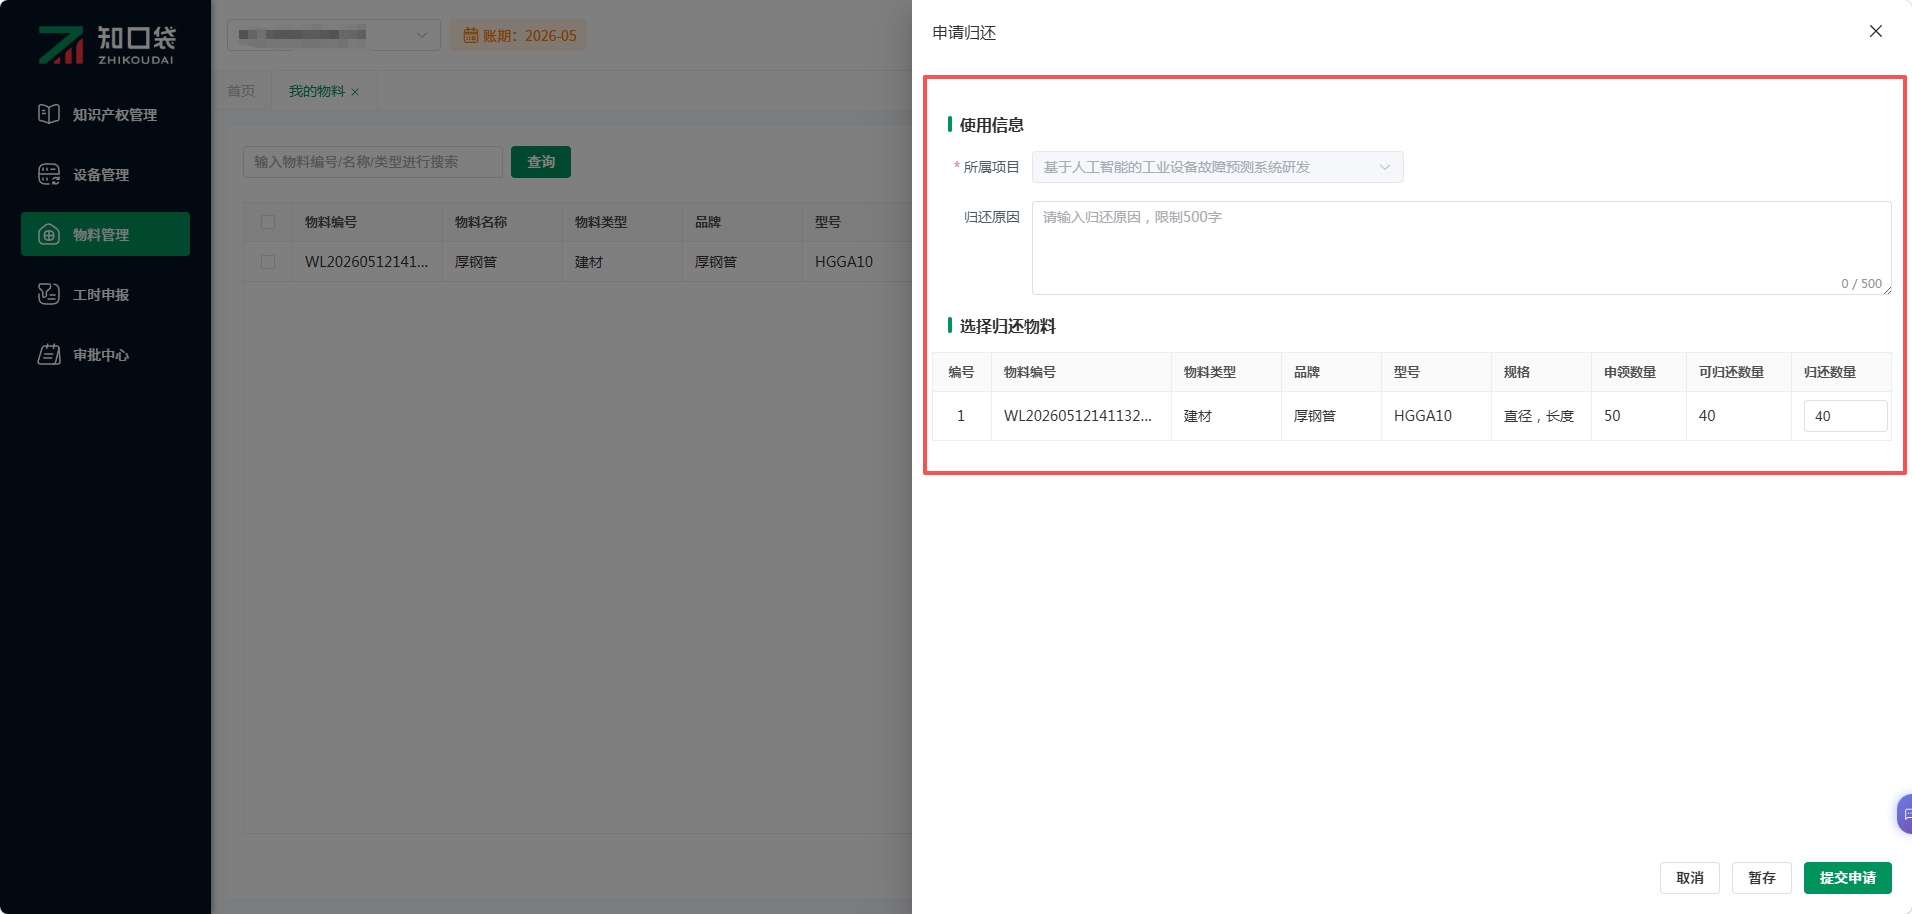Open 设备管理 menu
Screen dimensions: 1912x914
click(x=105, y=174)
